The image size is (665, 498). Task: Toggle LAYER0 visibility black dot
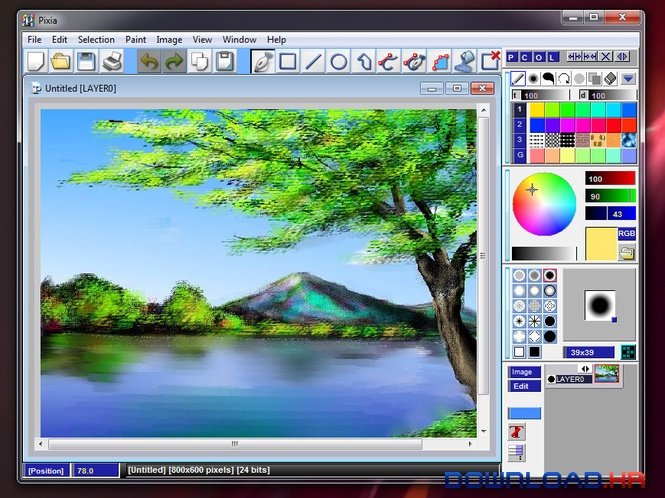(x=551, y=379)
